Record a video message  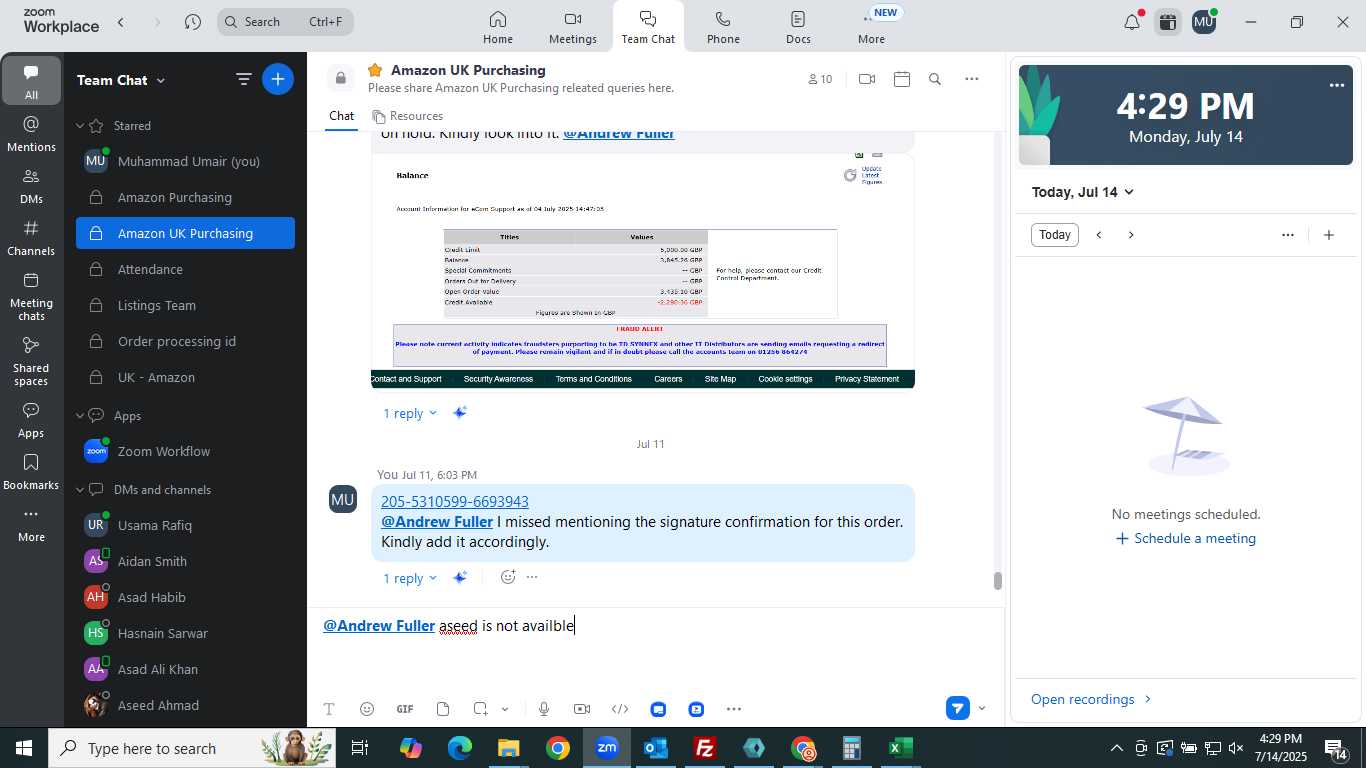pos(582,709)
